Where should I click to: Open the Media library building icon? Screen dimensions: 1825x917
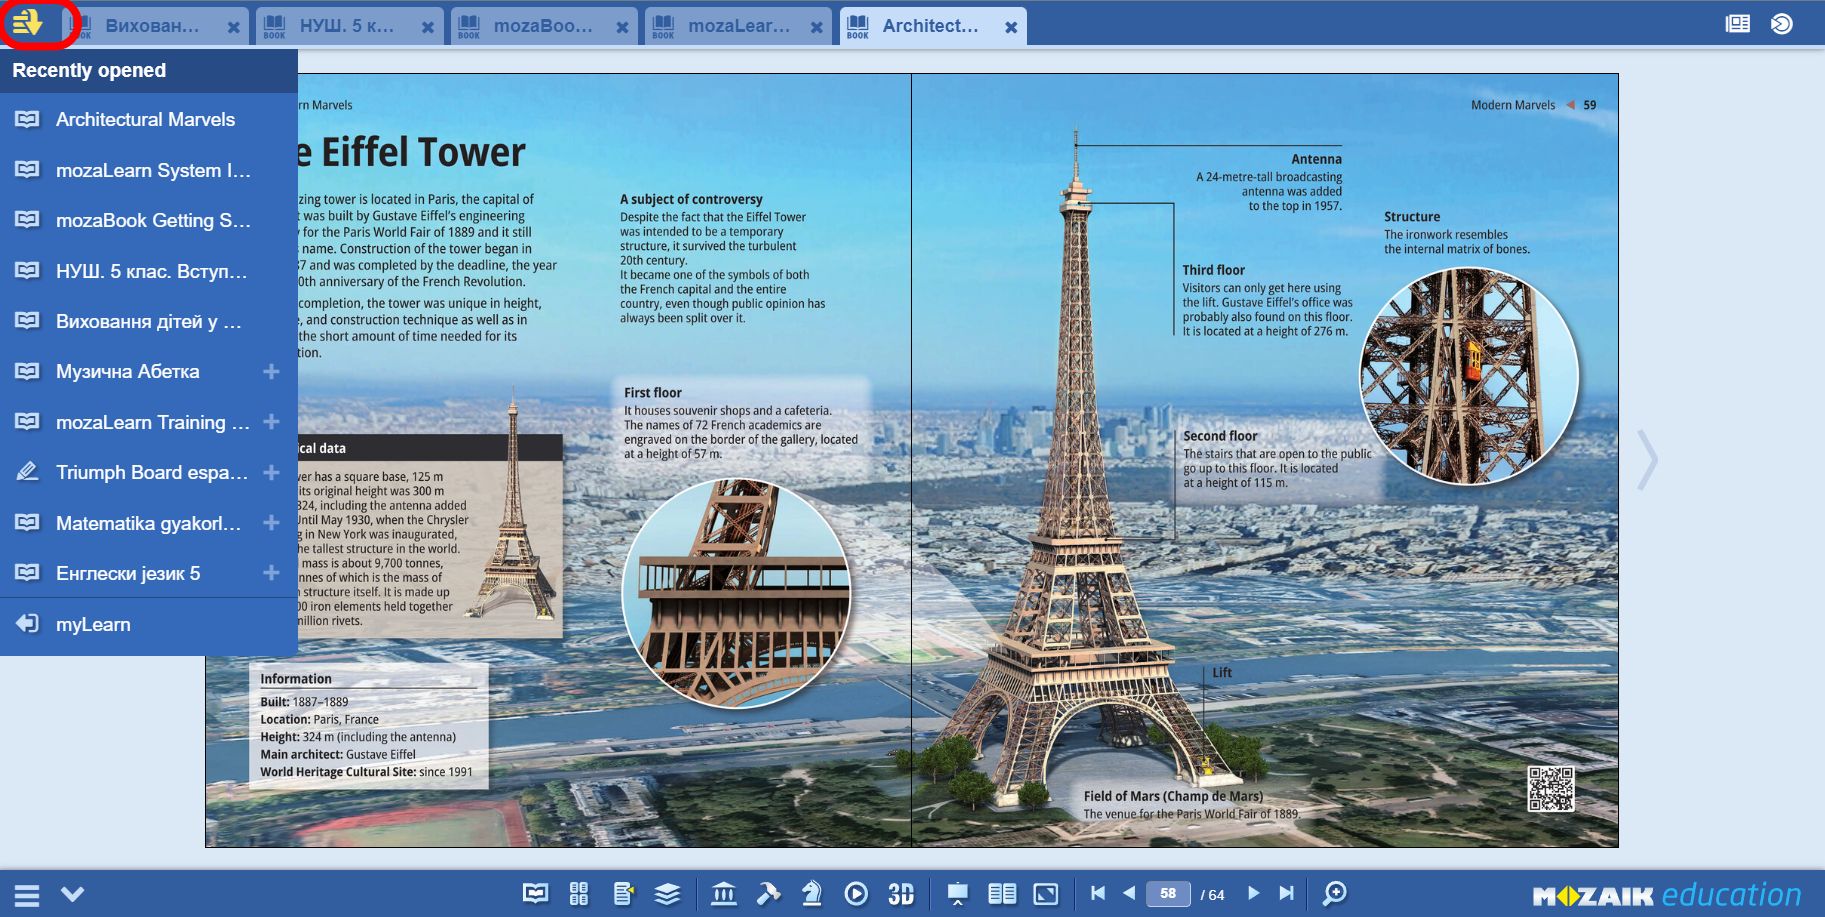tap(723, 893)
